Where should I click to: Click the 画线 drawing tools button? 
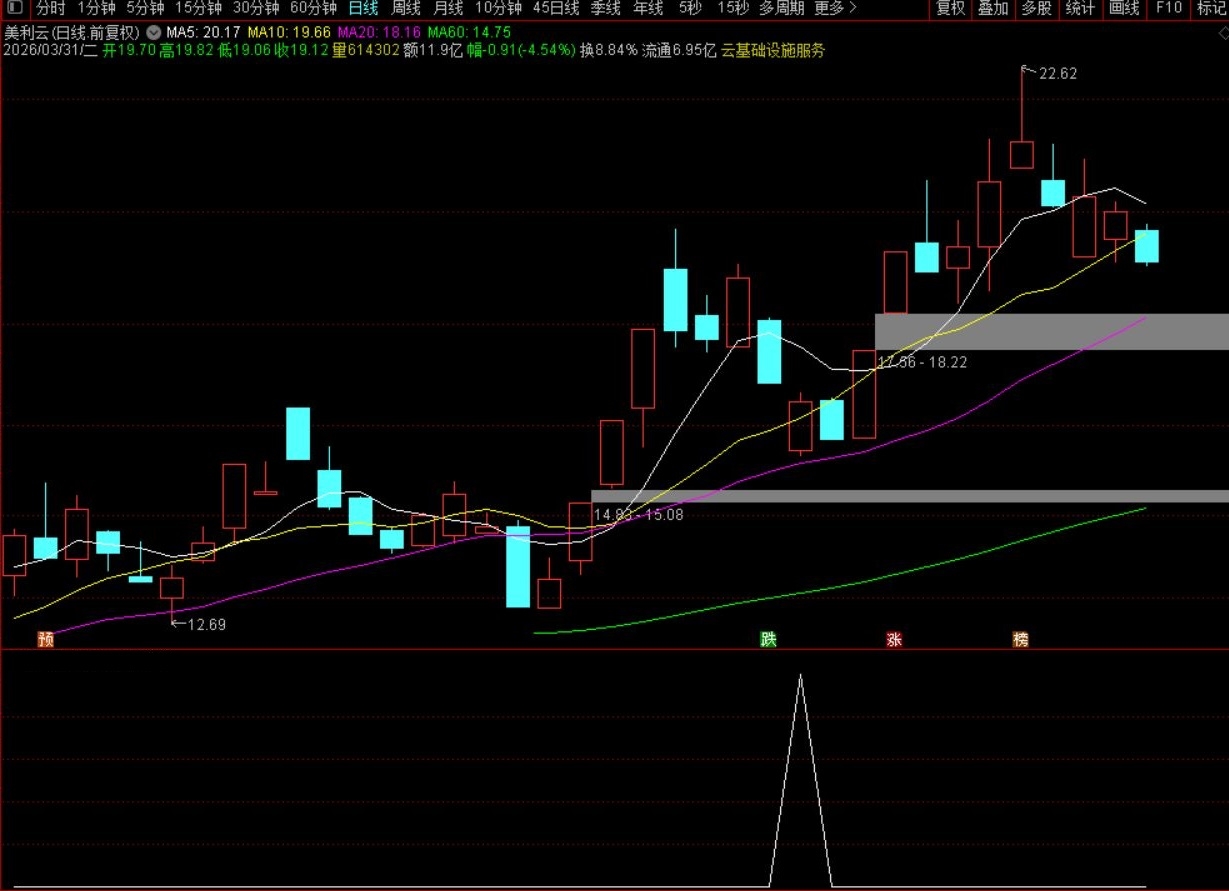coord(1124,8)
